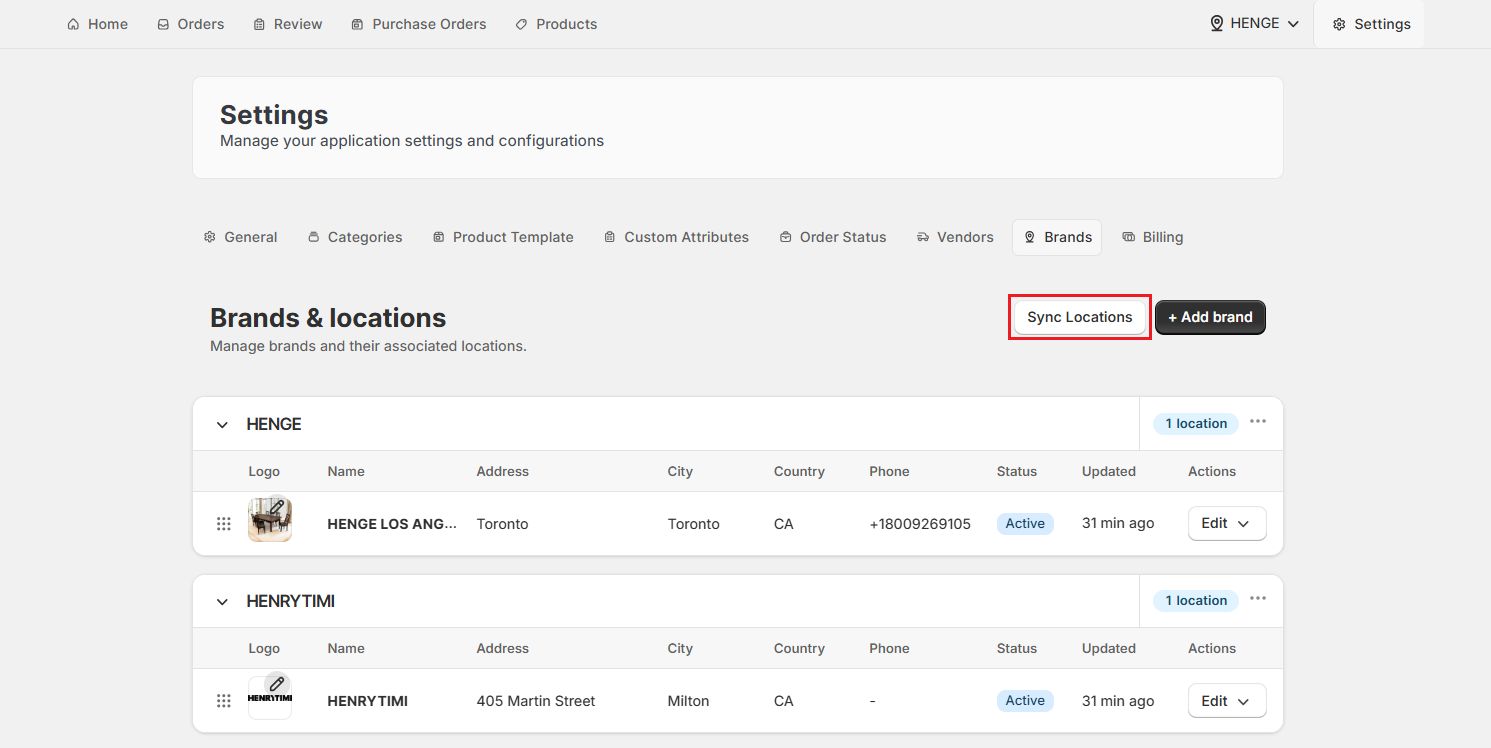Collapse the HENRYTIMI brand section chevron
Screen dimensions: 1491x748
click(x=222, y=602)
